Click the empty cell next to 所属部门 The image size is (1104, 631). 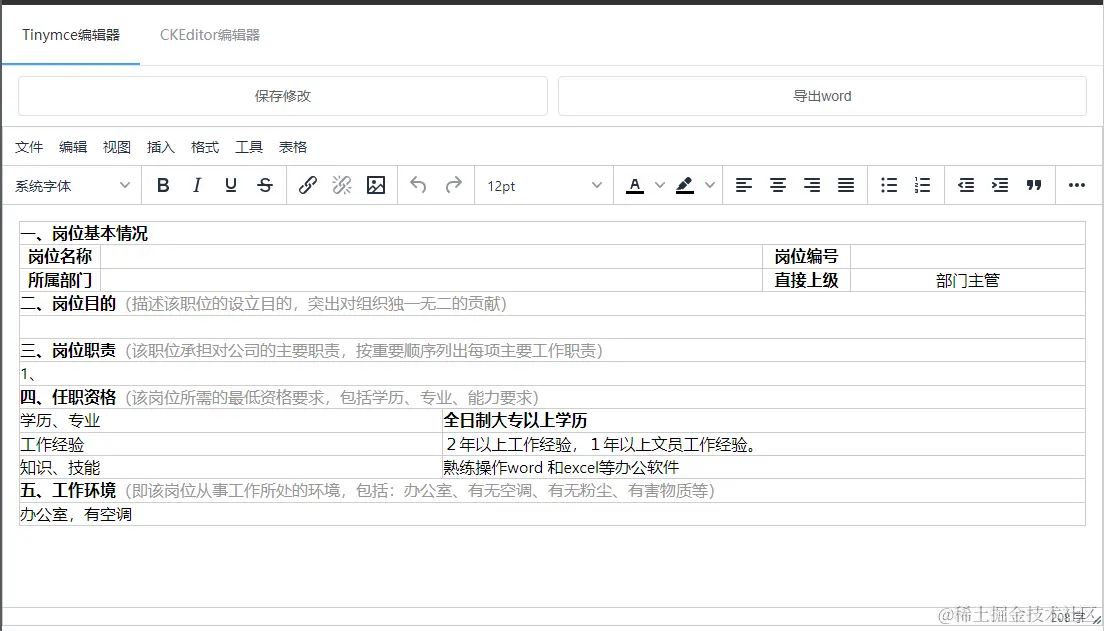[432, 280]
